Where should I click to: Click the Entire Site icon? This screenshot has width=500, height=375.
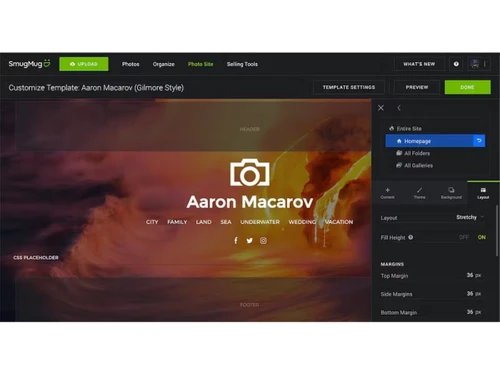(391, 128)
